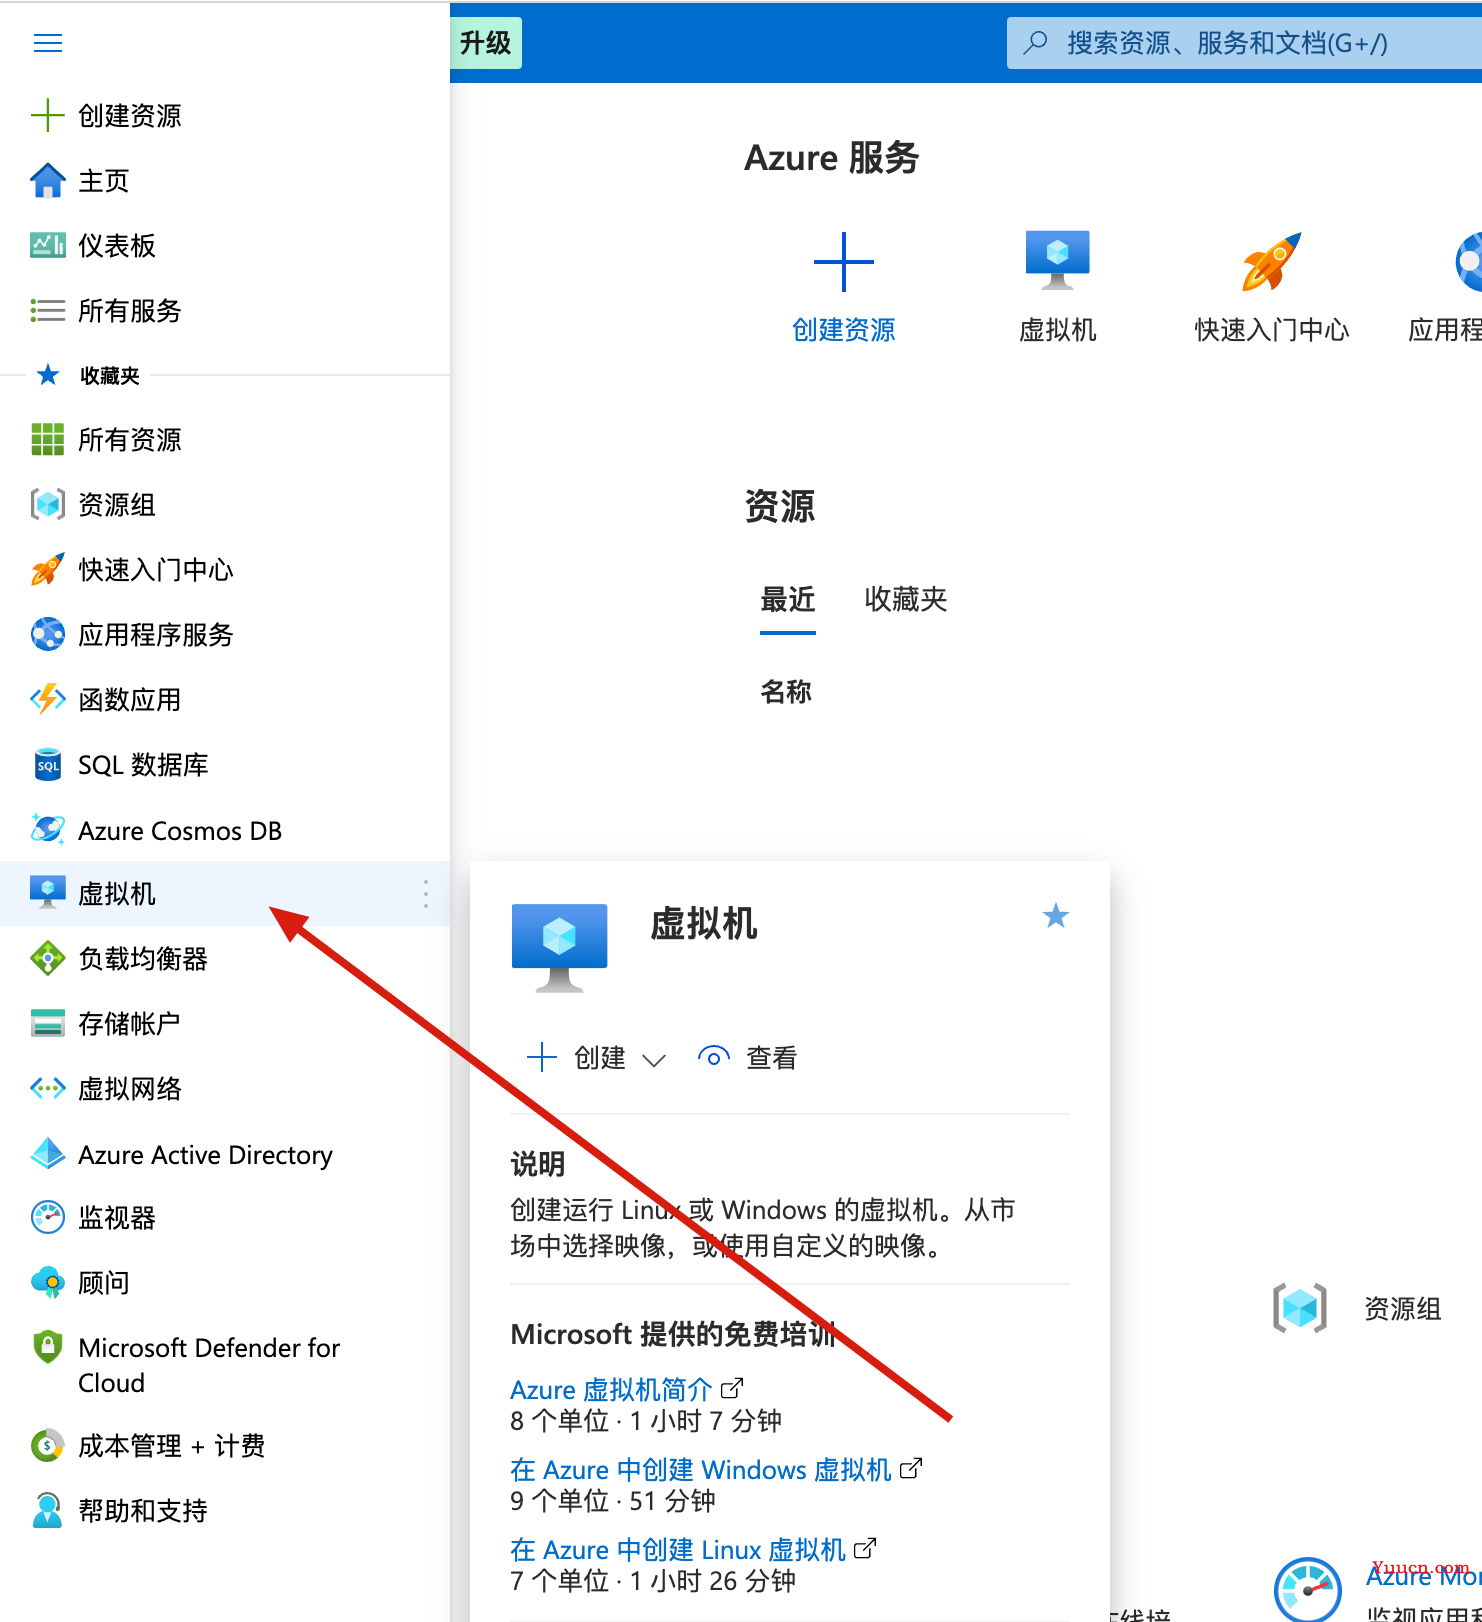Click the 资源组 label in main pane
The image size is (1482, 1622).
tap(1403, 1308)
